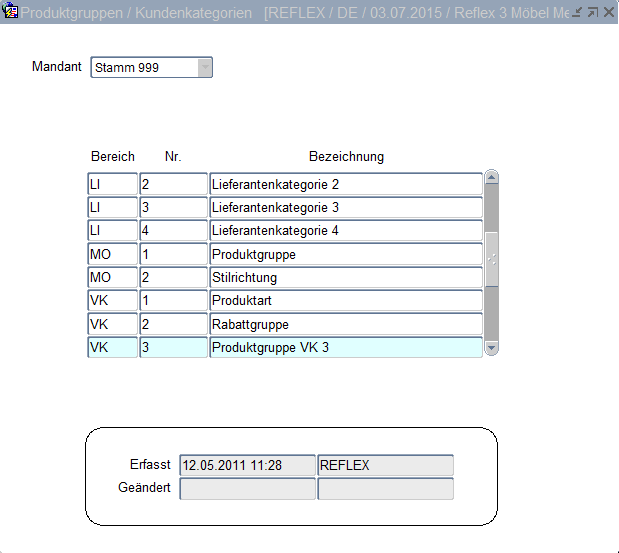This screenshot has height=553, width=619.
Task: Click the Stilrichtung Bezeichnung field
Action: (x=345, y=278)
